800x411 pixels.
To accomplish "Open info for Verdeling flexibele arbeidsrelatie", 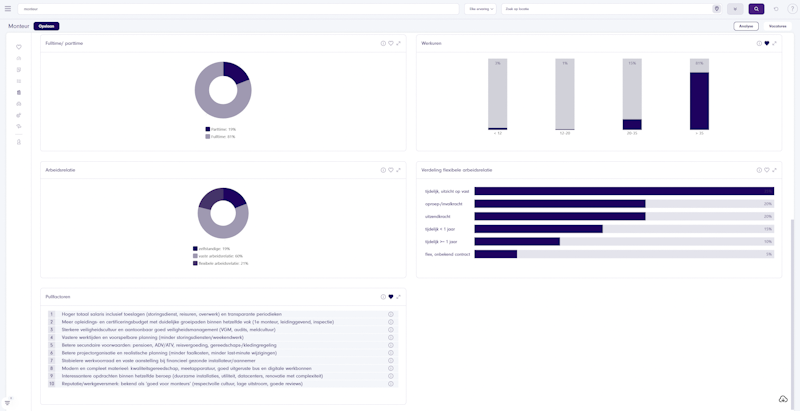I will 759,170.
